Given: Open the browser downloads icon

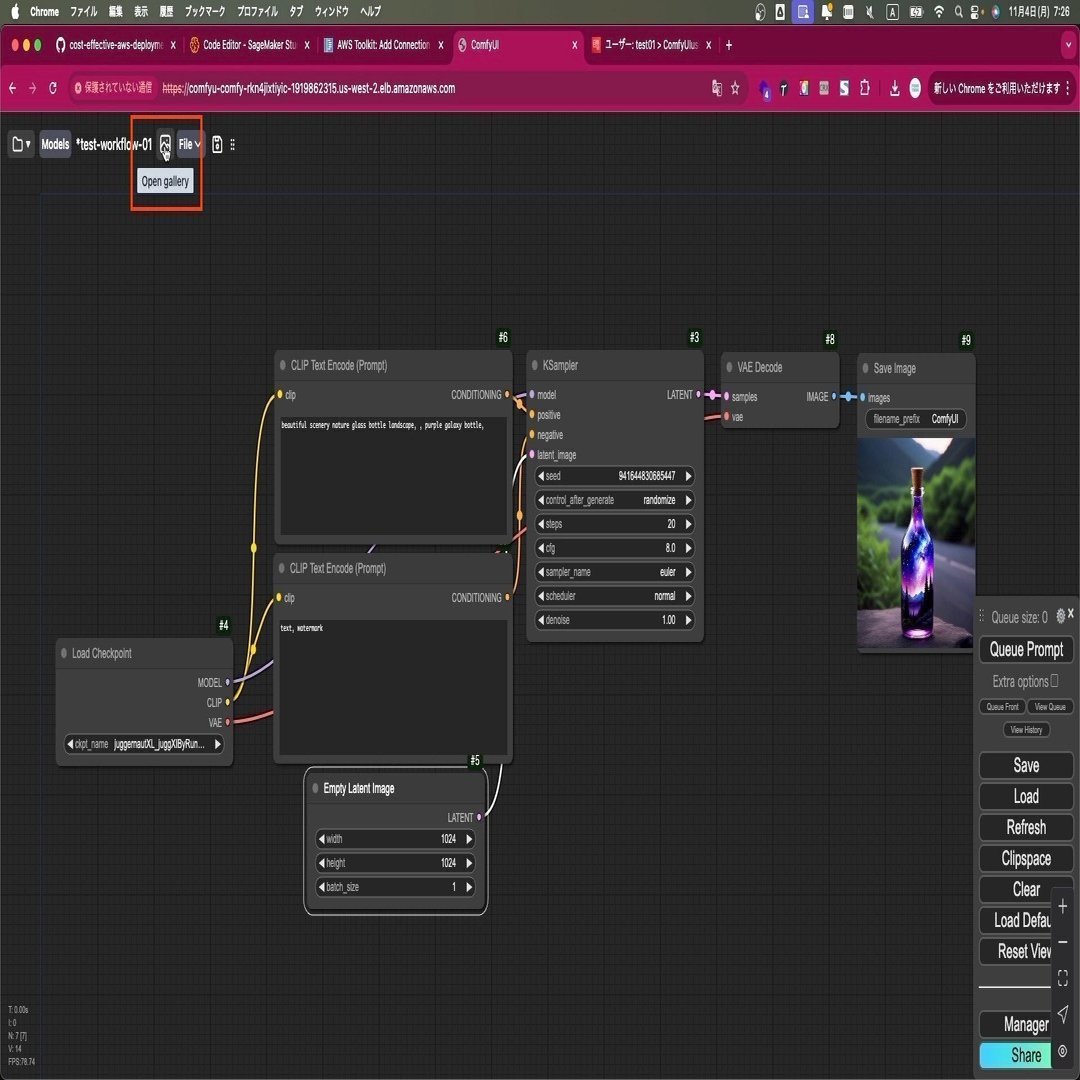Looking at the screenshot, I should [x=894, y=88].
